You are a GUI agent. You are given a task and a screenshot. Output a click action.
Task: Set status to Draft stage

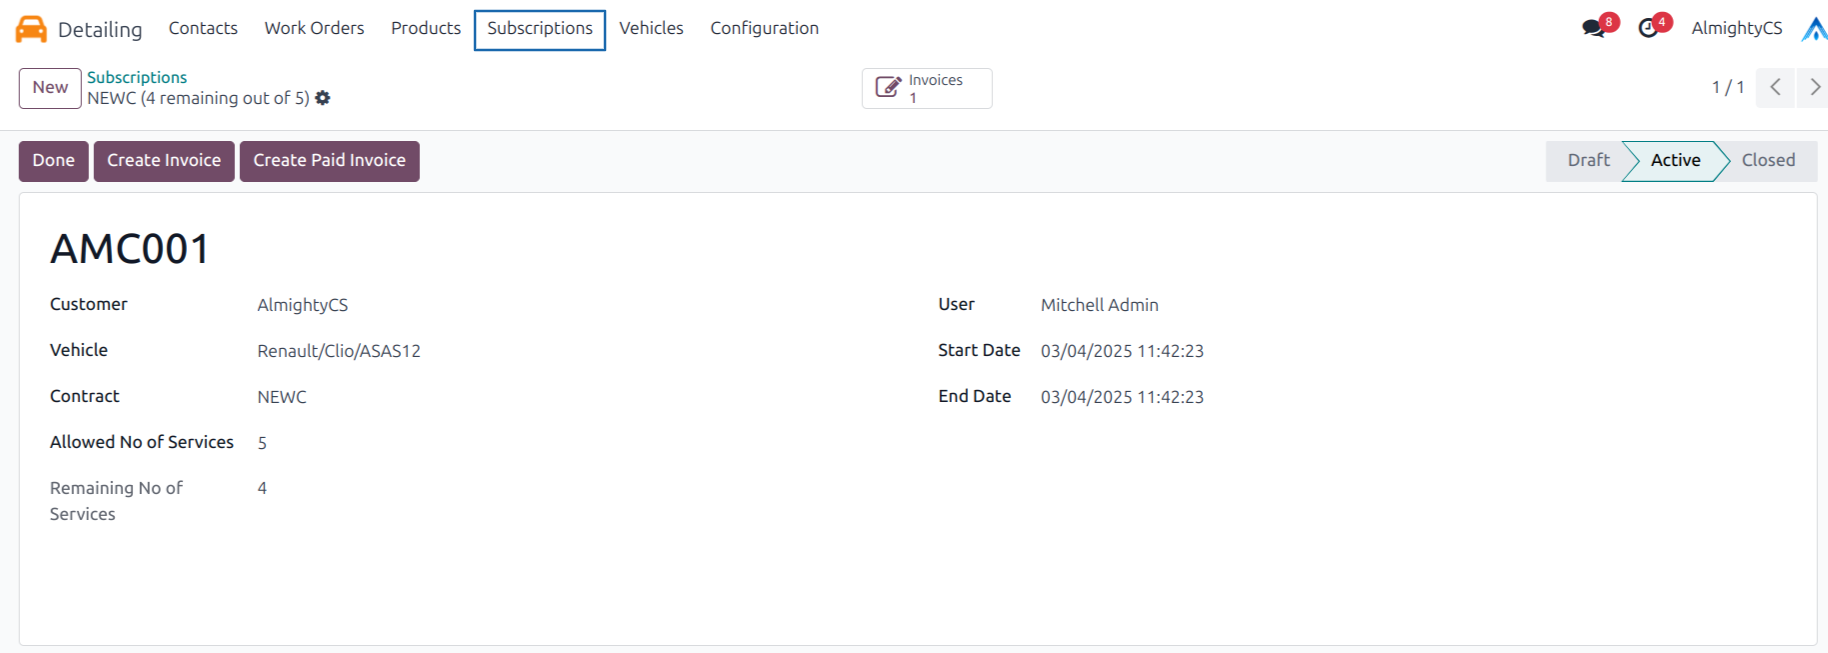pyautogui.click(x=1588, y=160)
